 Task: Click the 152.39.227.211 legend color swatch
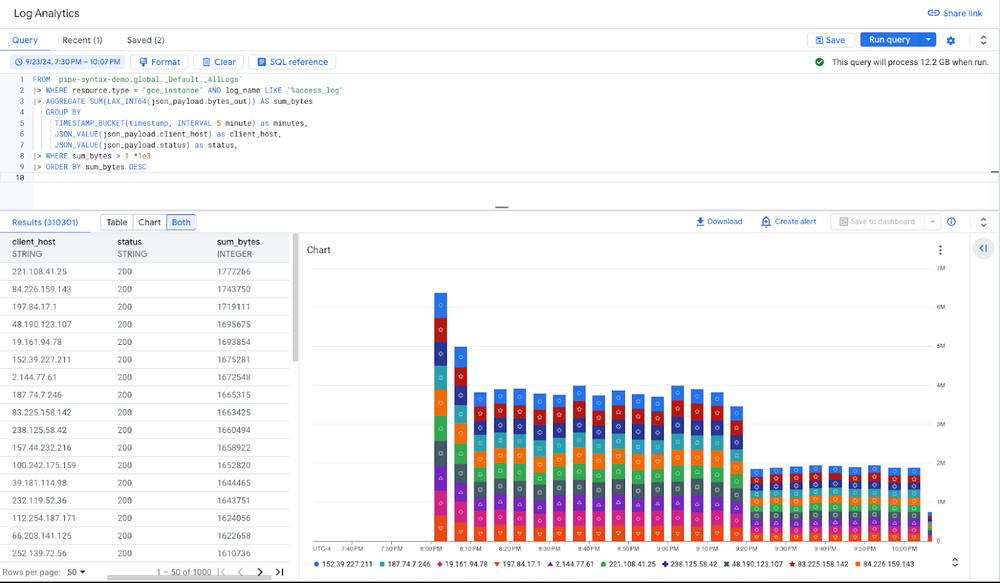317,564
